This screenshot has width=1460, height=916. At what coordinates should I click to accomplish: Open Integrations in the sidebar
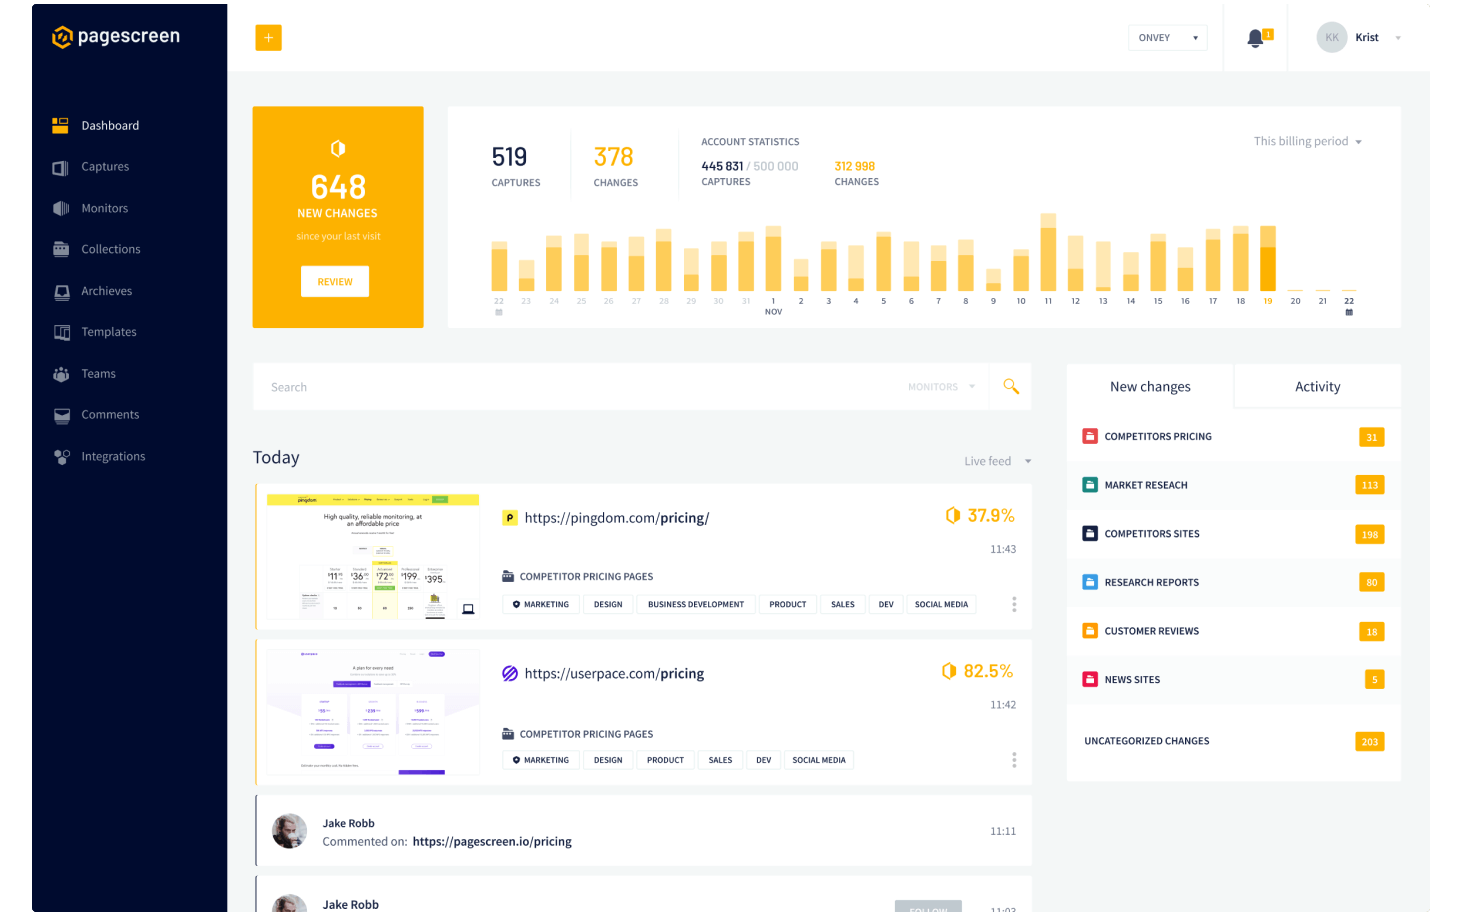(113, 456)
